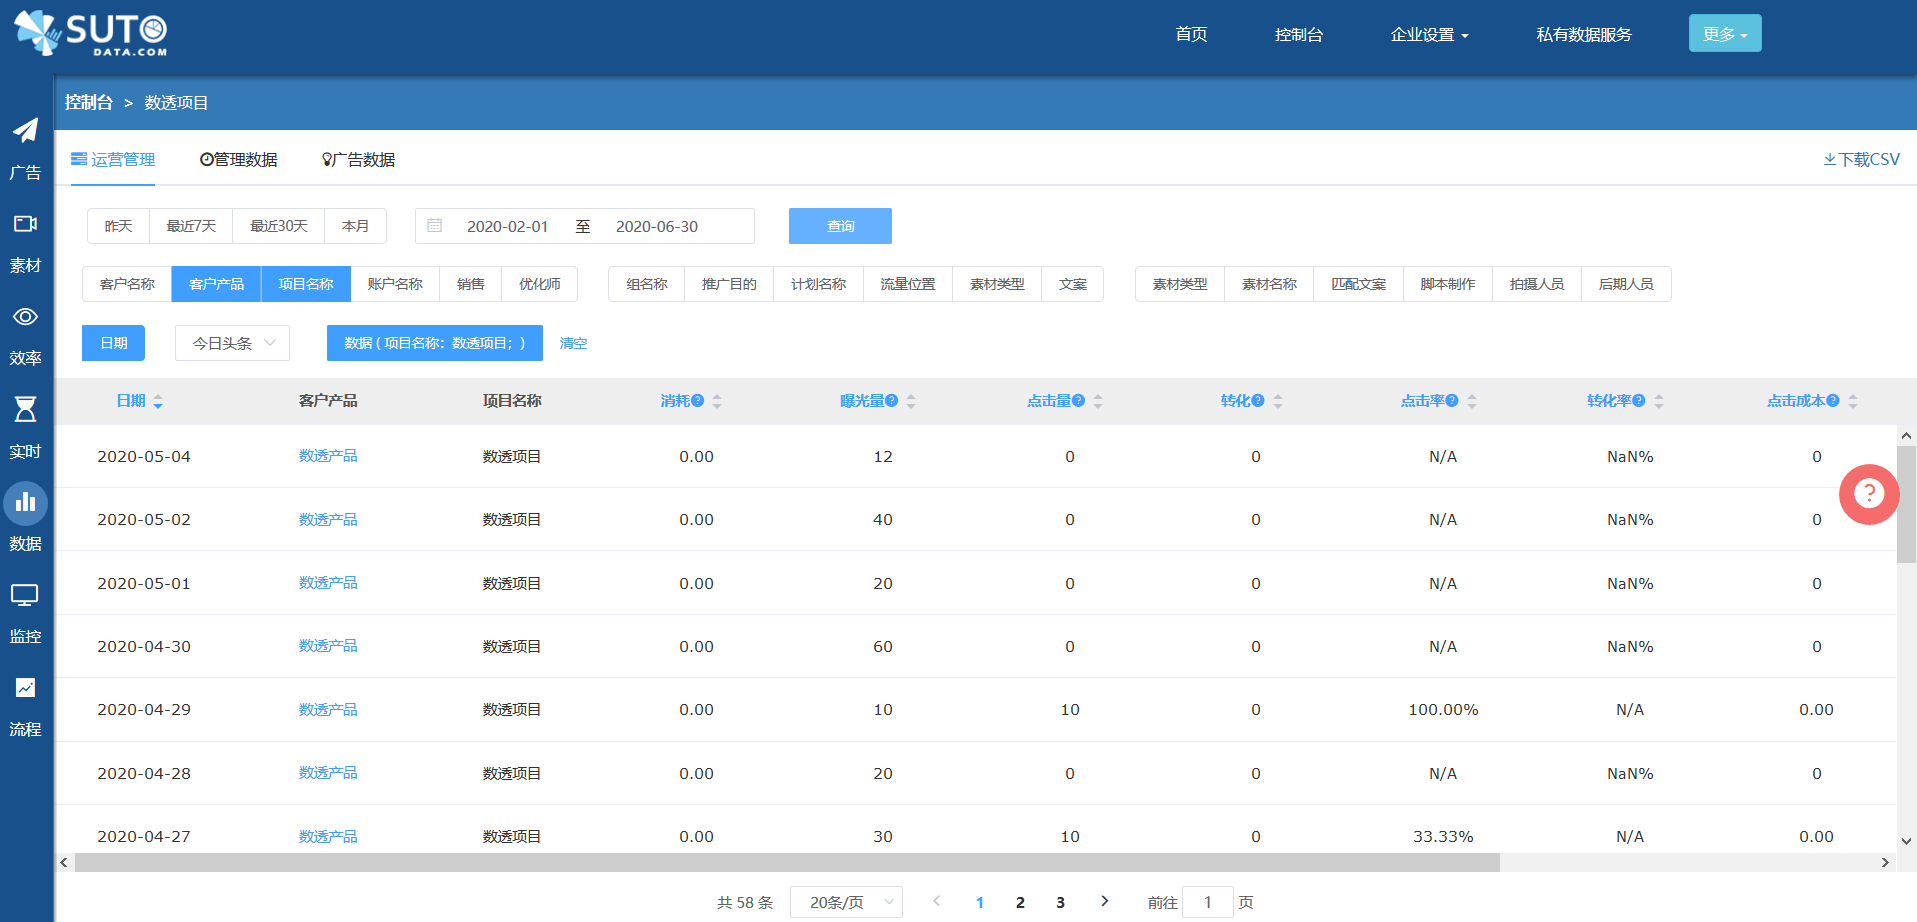This screenshot has height=922, width=1917.
Task: Open the 今日头条 platform dropdown
Action: pos(232,343)
